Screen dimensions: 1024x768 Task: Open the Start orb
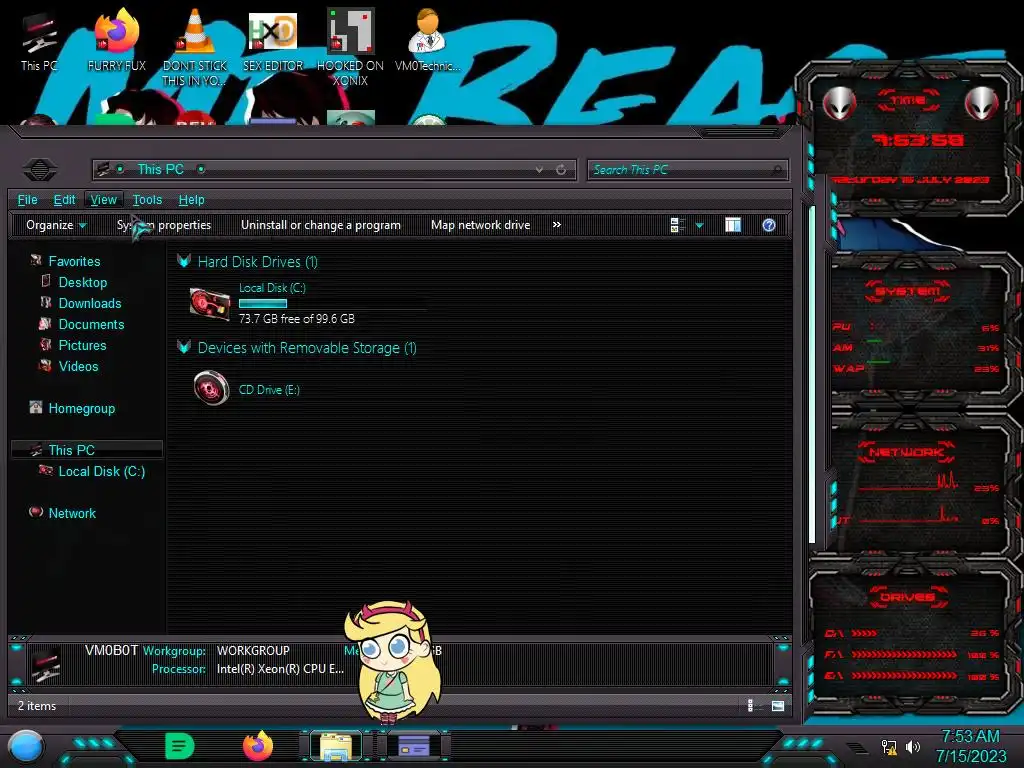tap(27, 746)
